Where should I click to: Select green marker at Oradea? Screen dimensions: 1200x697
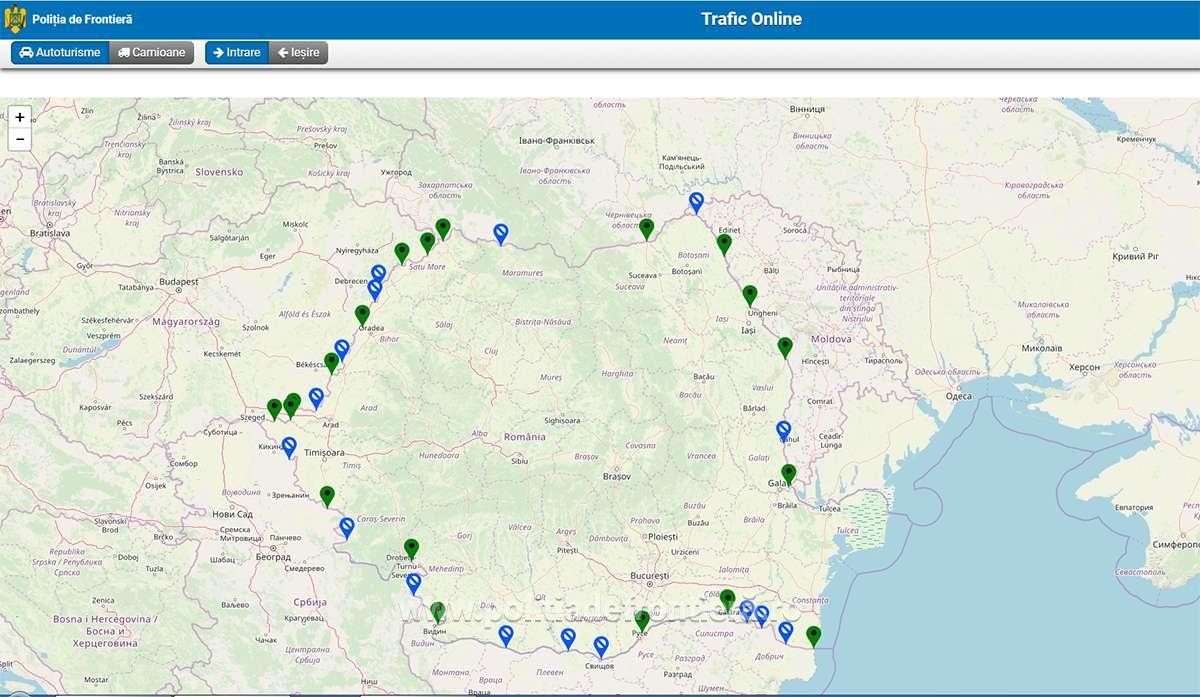tap(363, 316)
